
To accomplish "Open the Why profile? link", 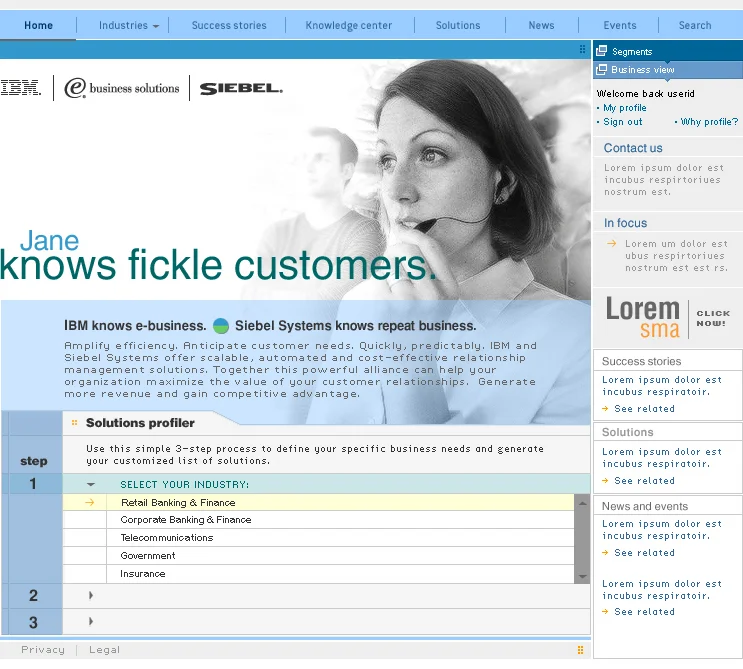I will point(709,122).
